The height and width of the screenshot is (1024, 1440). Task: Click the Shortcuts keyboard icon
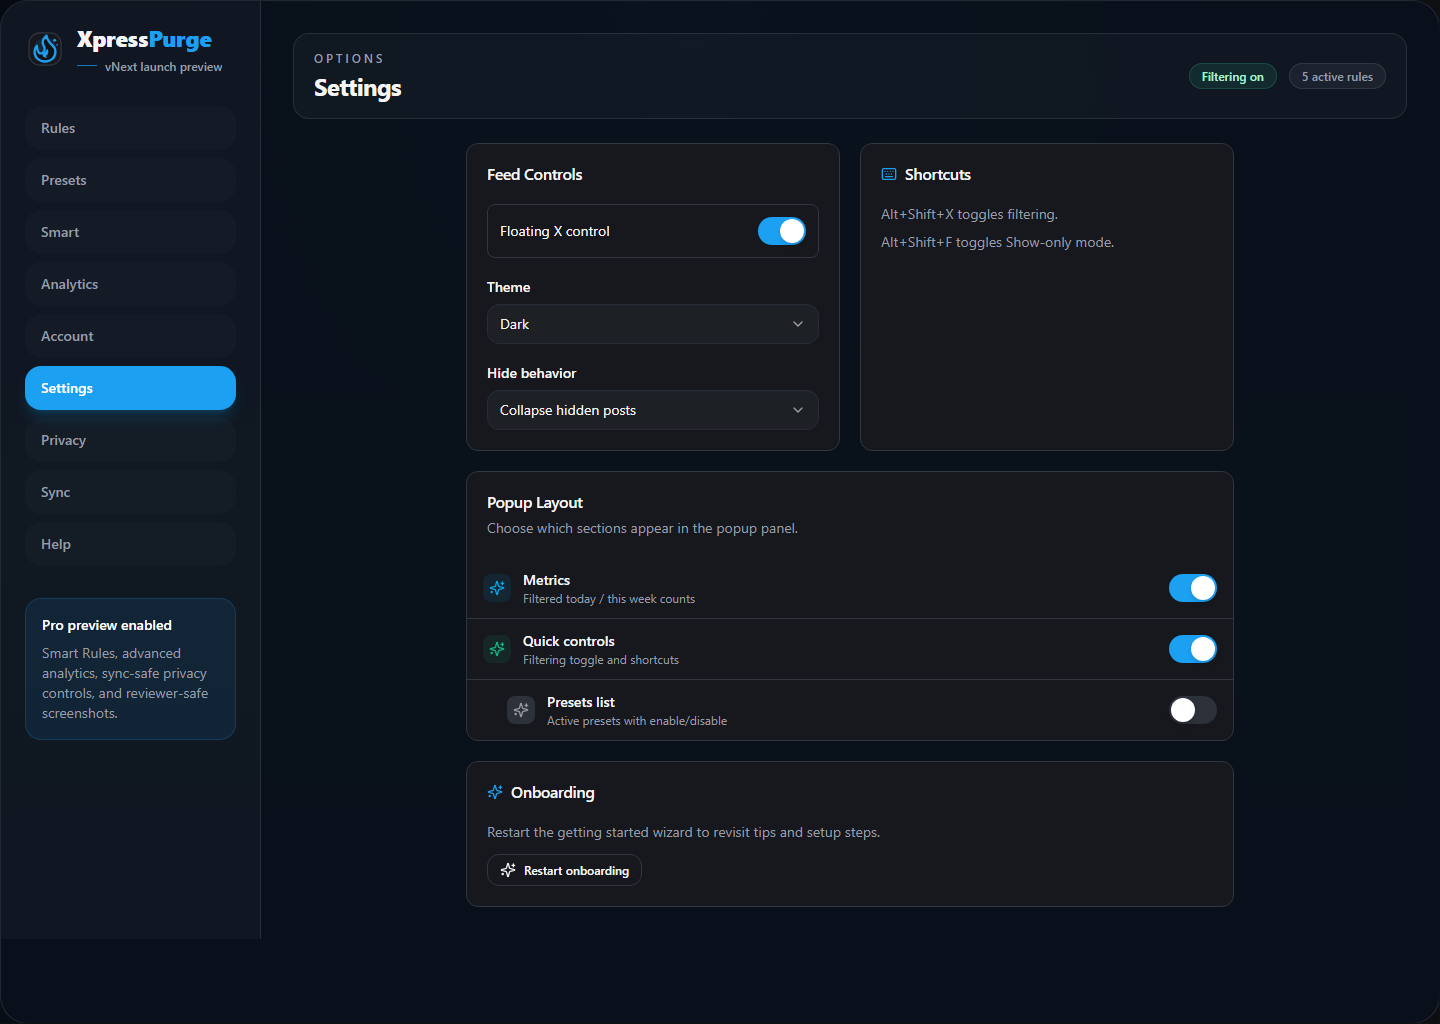889,174
